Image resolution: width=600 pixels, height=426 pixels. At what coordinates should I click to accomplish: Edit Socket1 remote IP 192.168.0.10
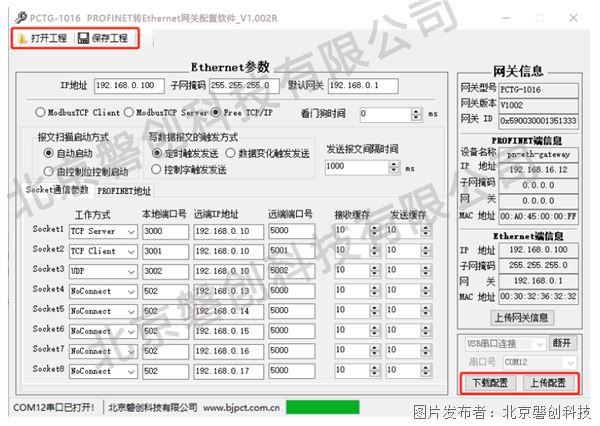point(228,232)
